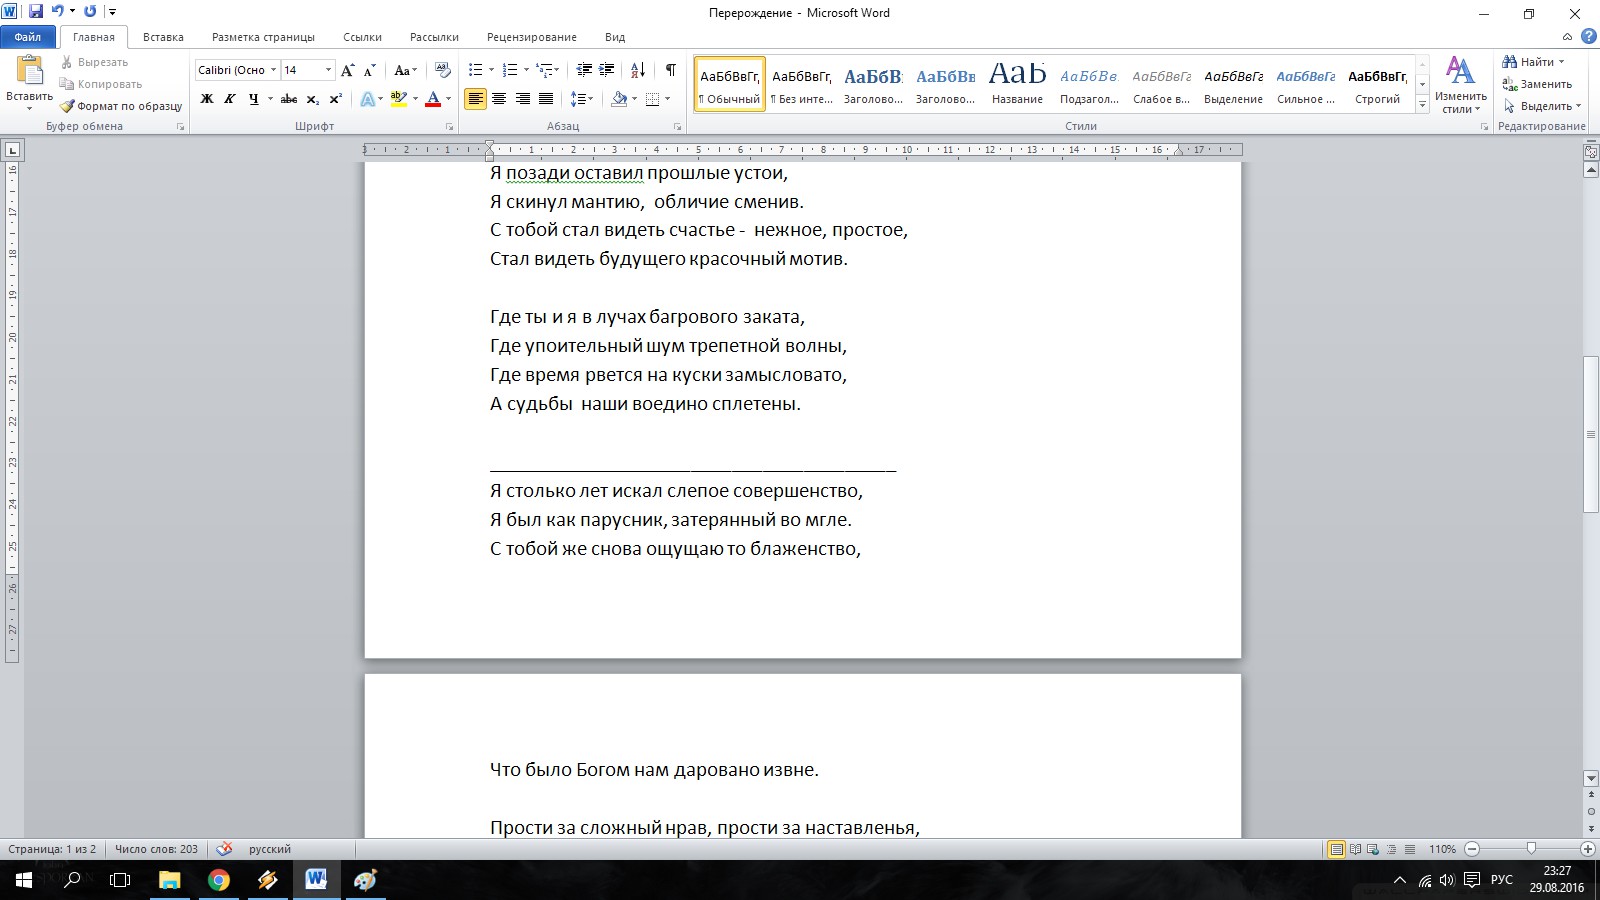Open line spacing options dropdown
Image resolution: width=1600 pixels, height=900 pixels.
(x=581, y=99)
